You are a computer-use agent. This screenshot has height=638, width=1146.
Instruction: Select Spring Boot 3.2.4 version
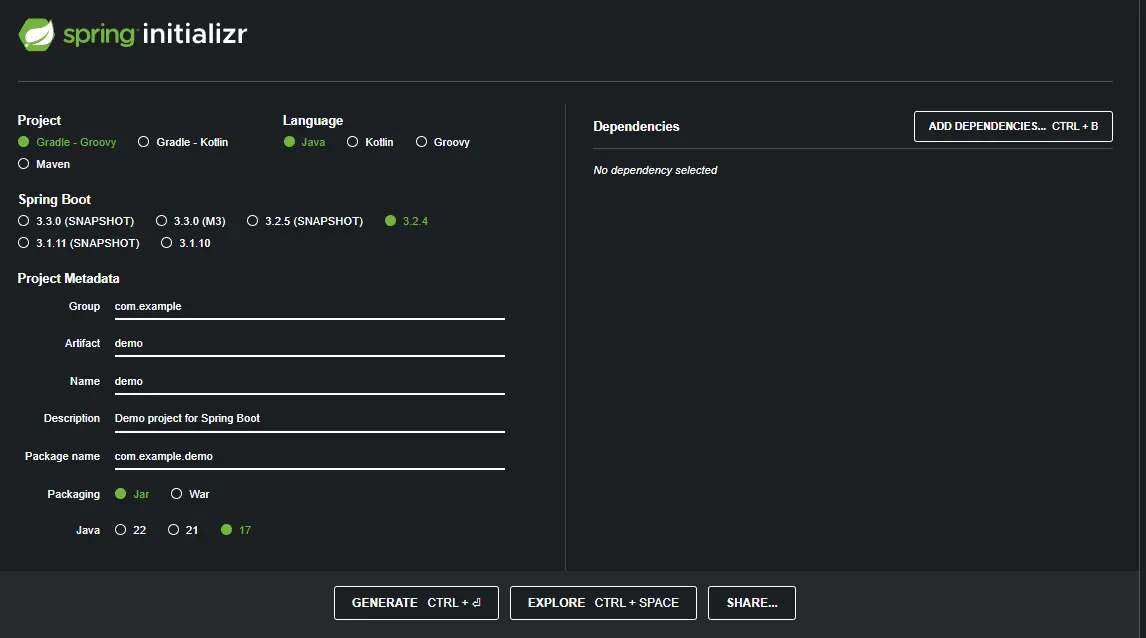point(406,221)
